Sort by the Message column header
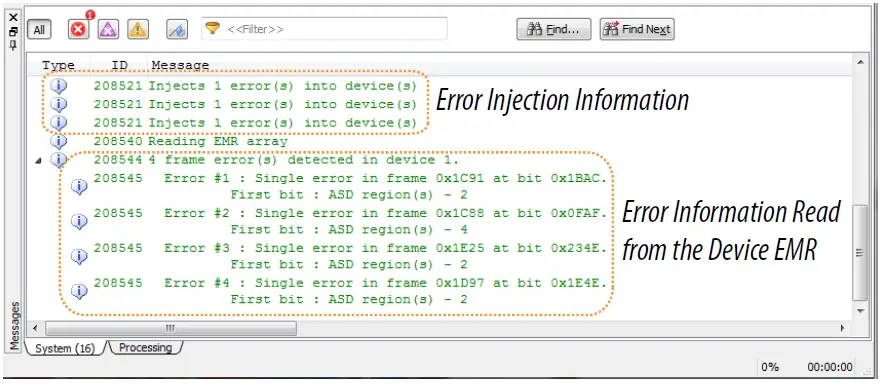The image size is (882, 384). pos(180,65)
